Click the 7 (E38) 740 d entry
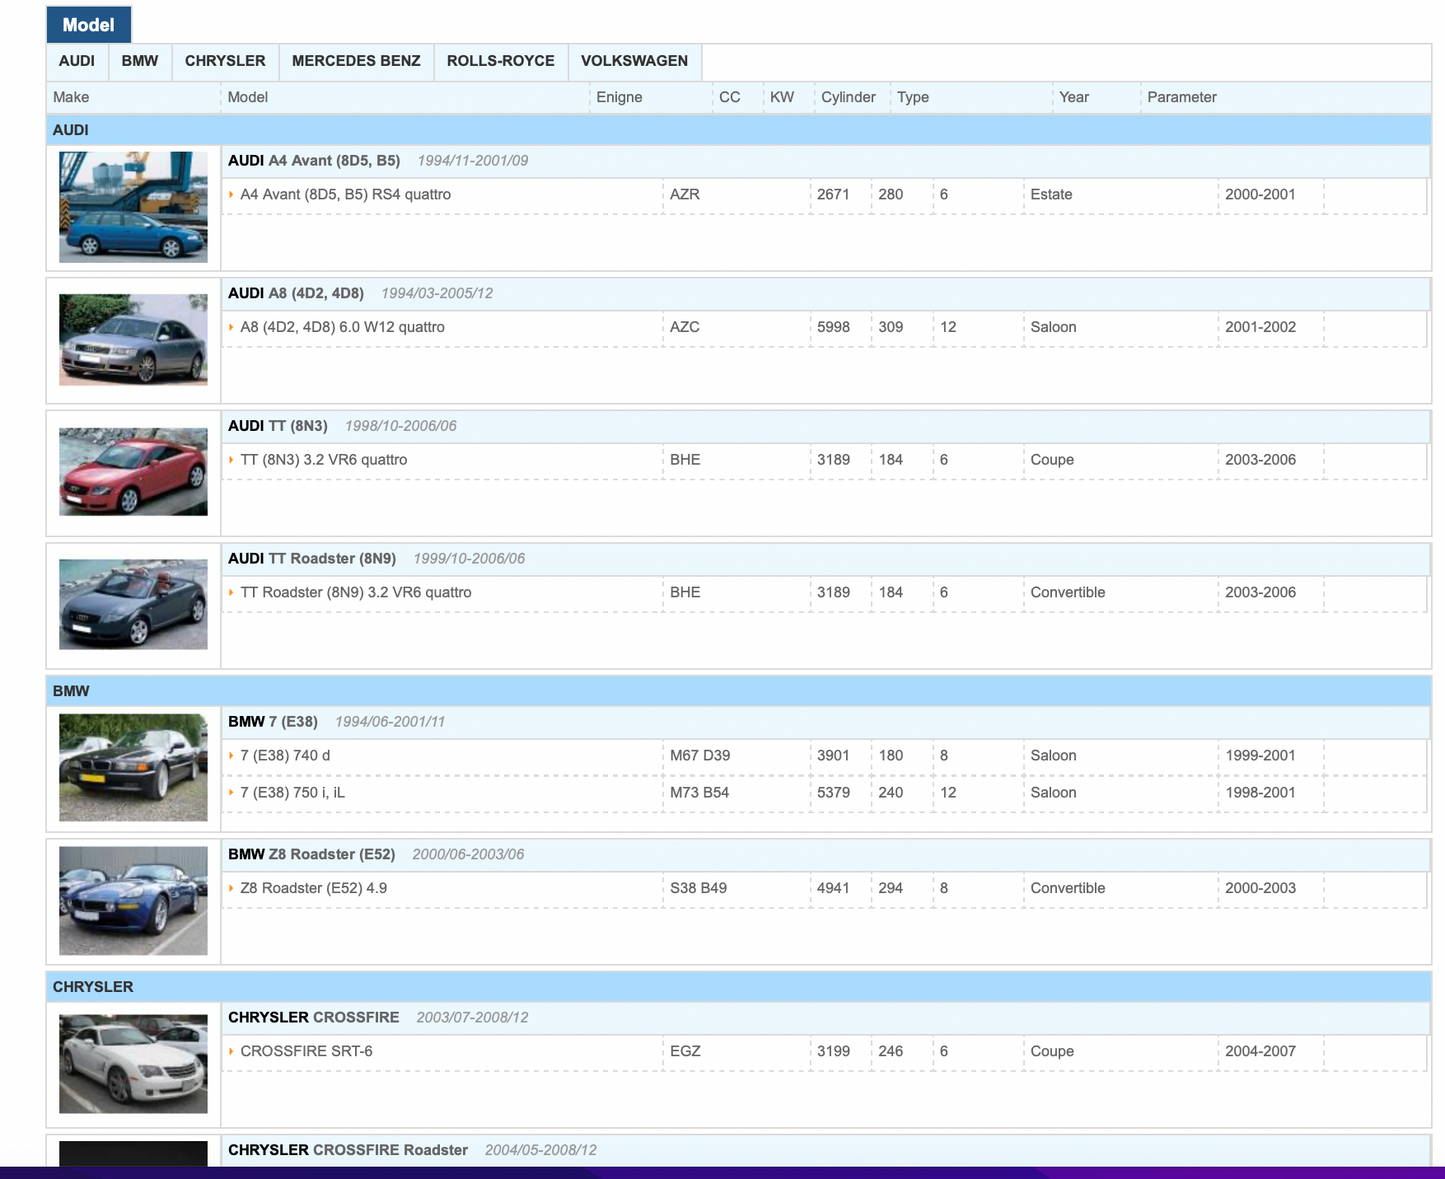1445x1179 pixels. (285, 756)
